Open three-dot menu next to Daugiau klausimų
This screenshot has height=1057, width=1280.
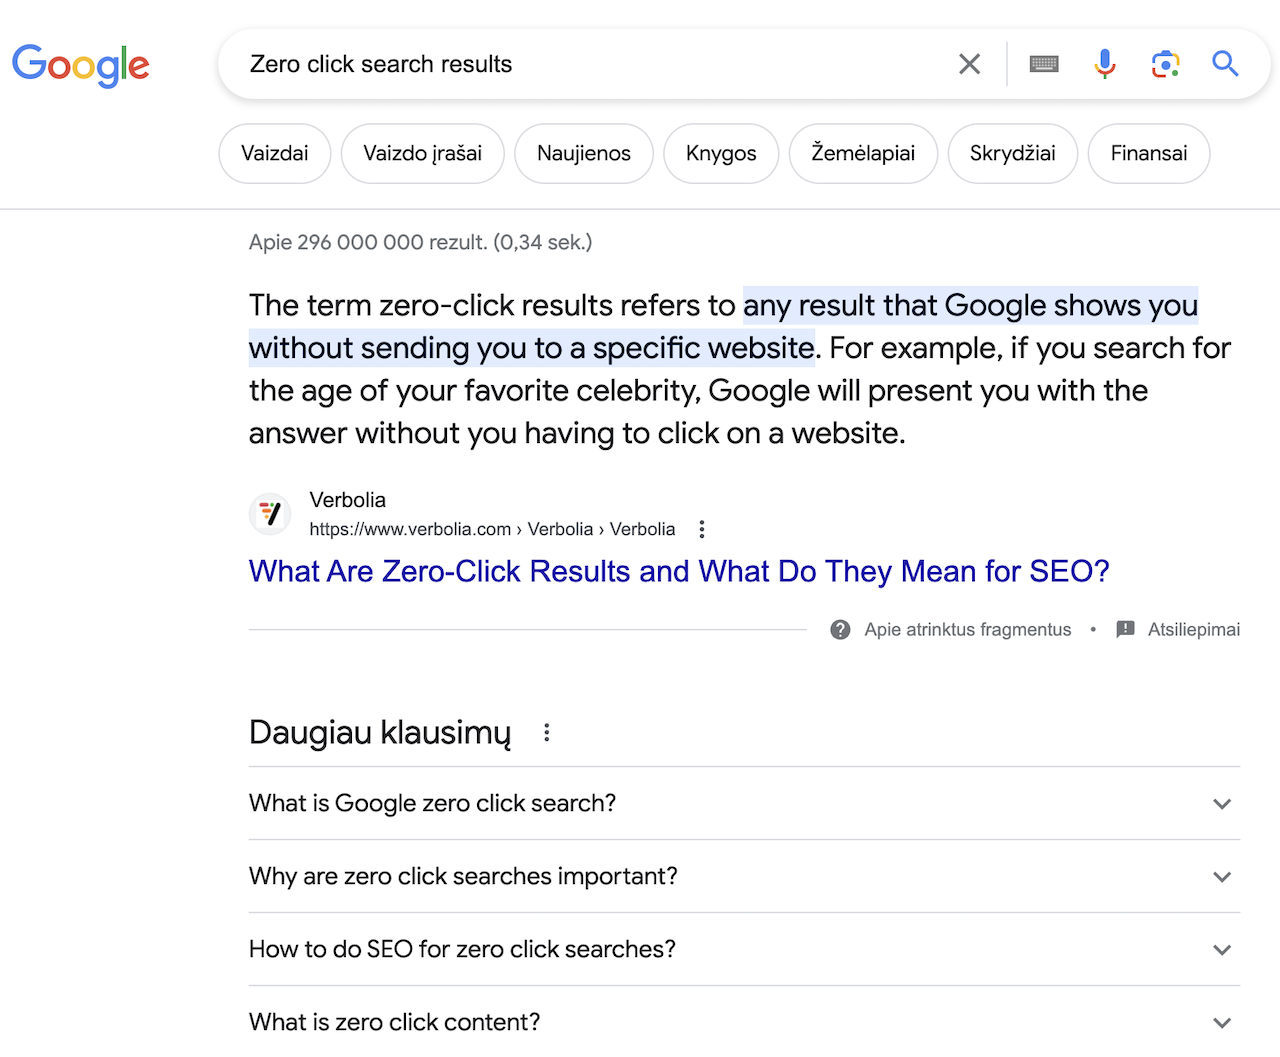pyautogui.click(x=546, y=733)
